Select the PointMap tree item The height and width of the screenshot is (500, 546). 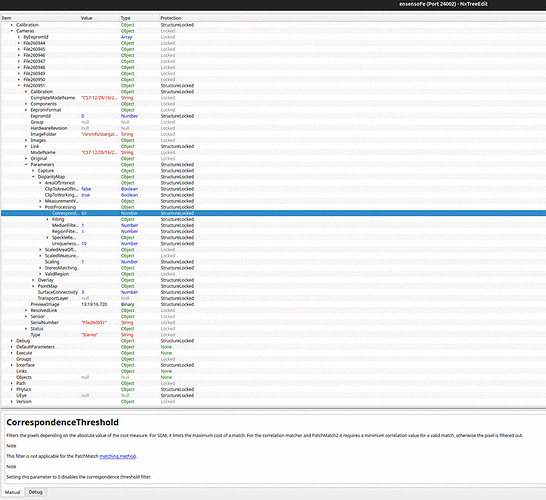pos(47,286)
